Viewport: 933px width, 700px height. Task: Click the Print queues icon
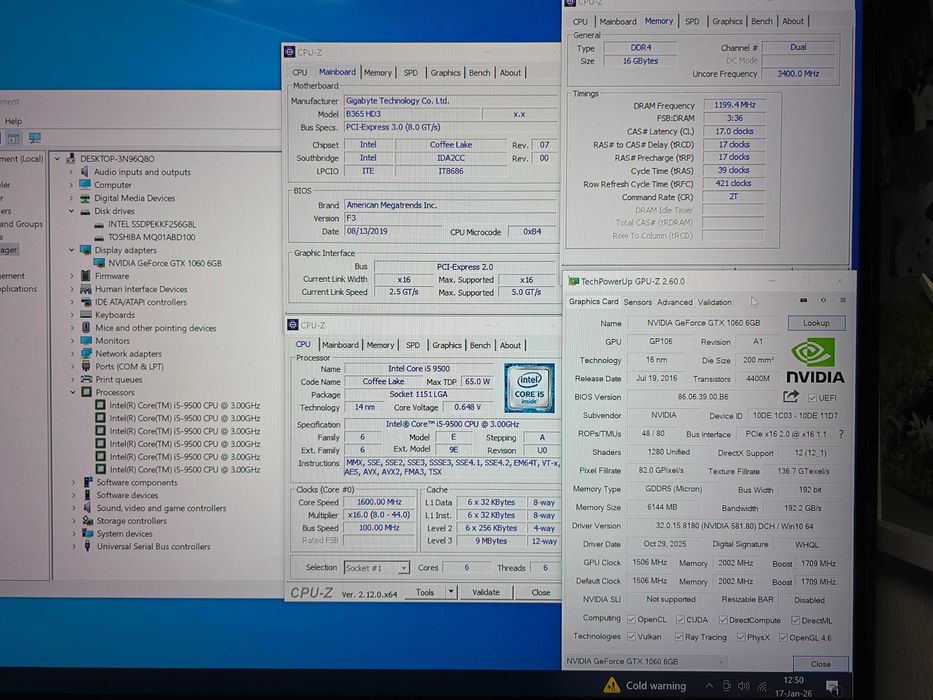point(86,379)
